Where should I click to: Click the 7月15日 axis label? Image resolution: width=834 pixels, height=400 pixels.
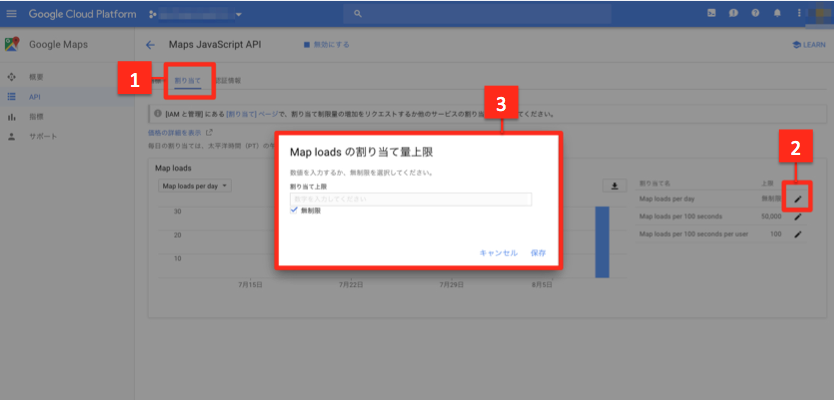(x=250, y=285)
